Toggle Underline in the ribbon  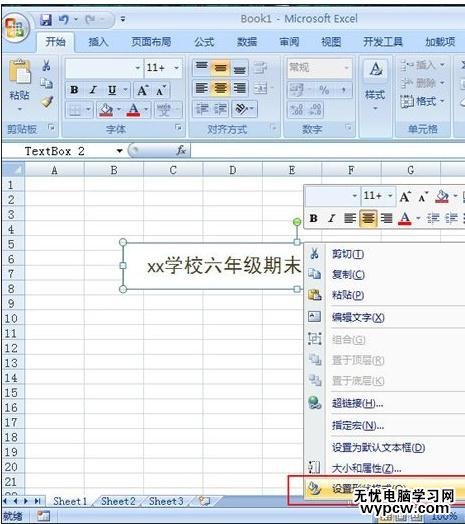(x=112, y=90)
